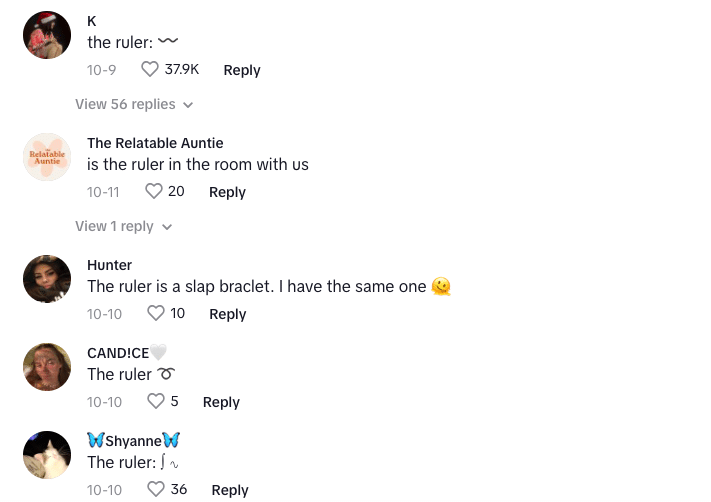
Task: Open the username link for Hunter
Action: click(109, 265)
